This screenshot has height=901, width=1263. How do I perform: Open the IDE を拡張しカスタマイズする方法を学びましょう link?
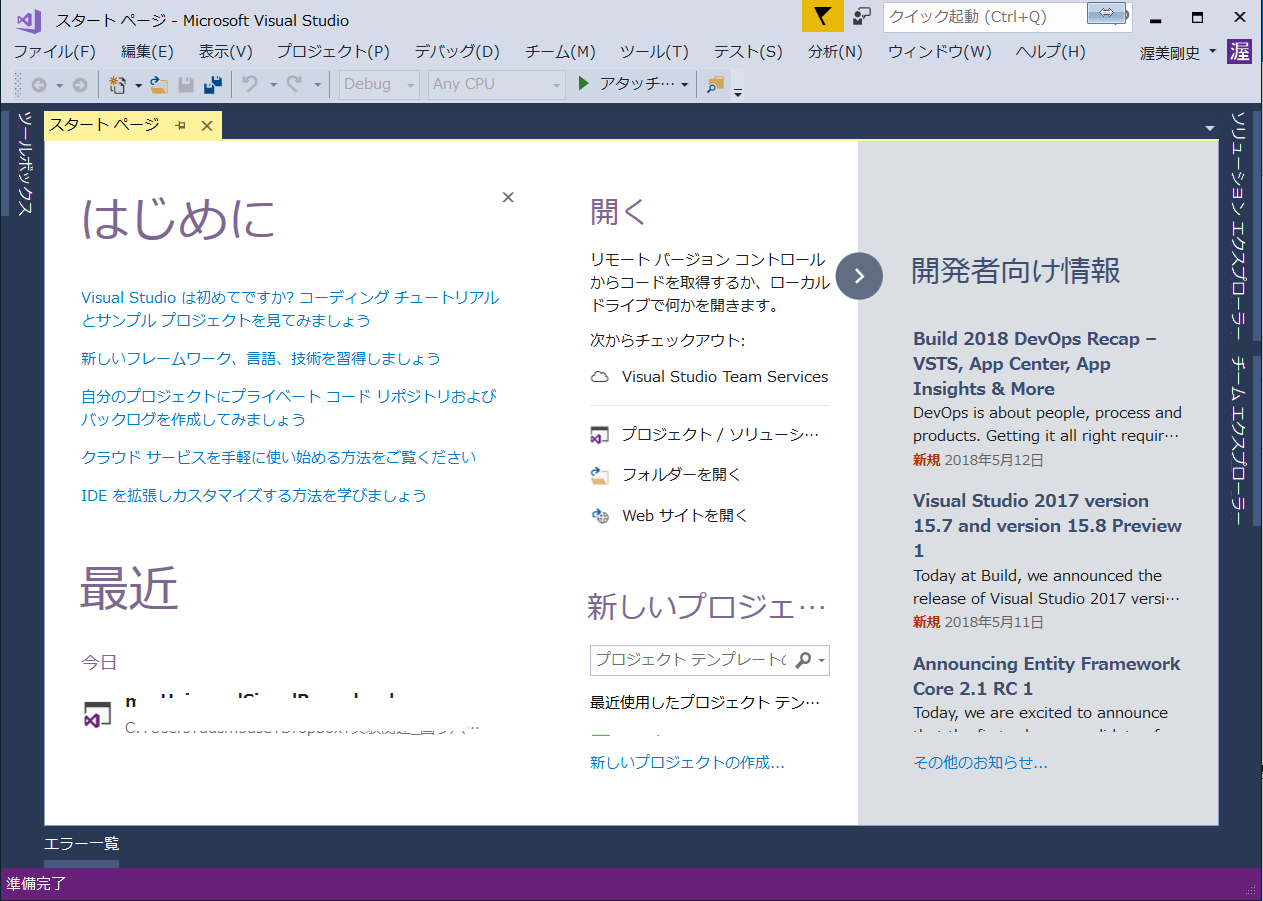click(x=254, y=495)
